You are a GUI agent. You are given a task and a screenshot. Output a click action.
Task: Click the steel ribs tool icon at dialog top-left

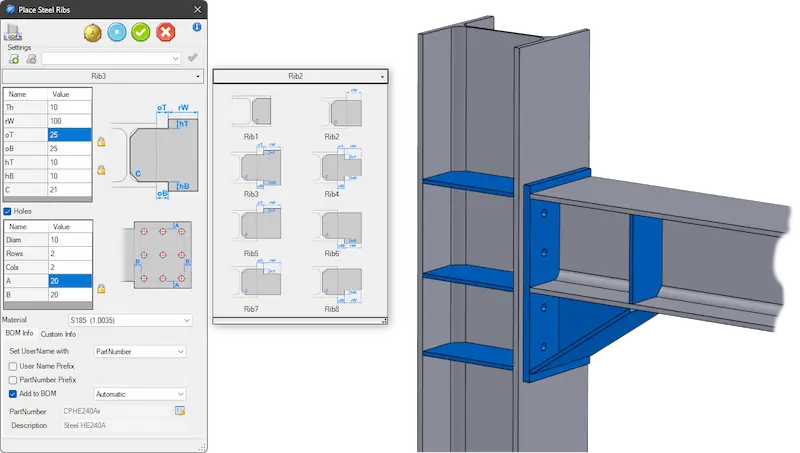coord(13,32)
